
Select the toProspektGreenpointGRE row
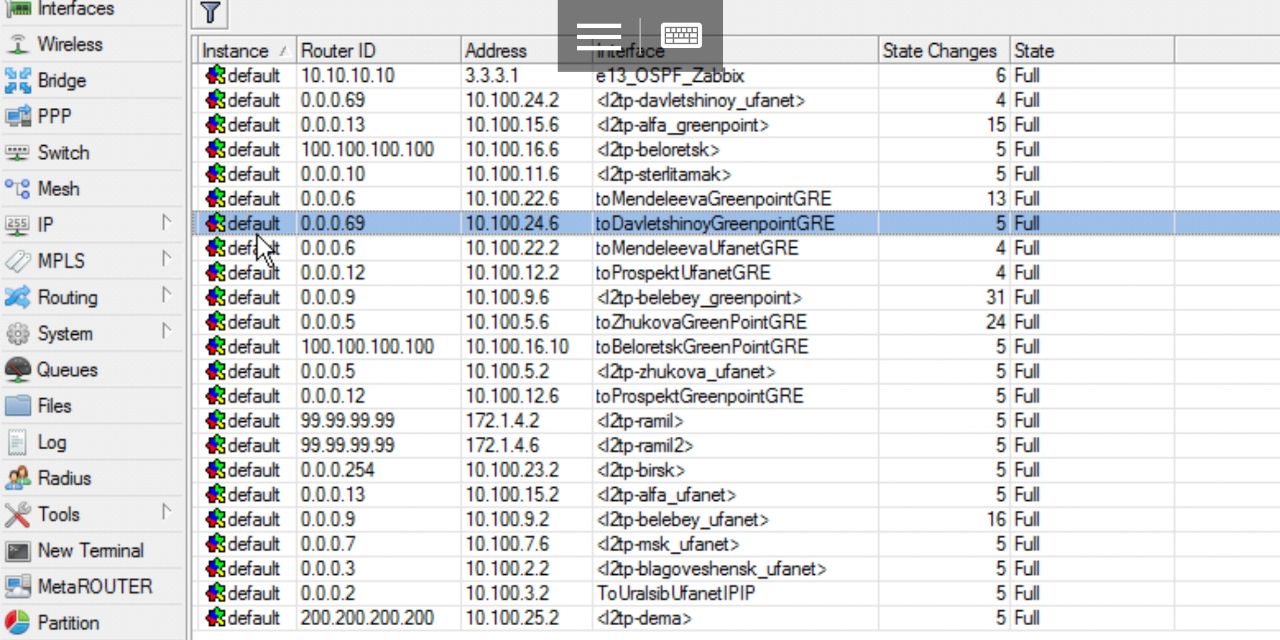click(735, 396)
